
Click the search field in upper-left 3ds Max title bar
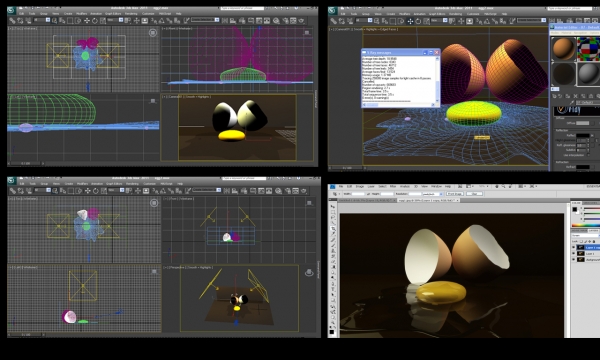[243, 8]
